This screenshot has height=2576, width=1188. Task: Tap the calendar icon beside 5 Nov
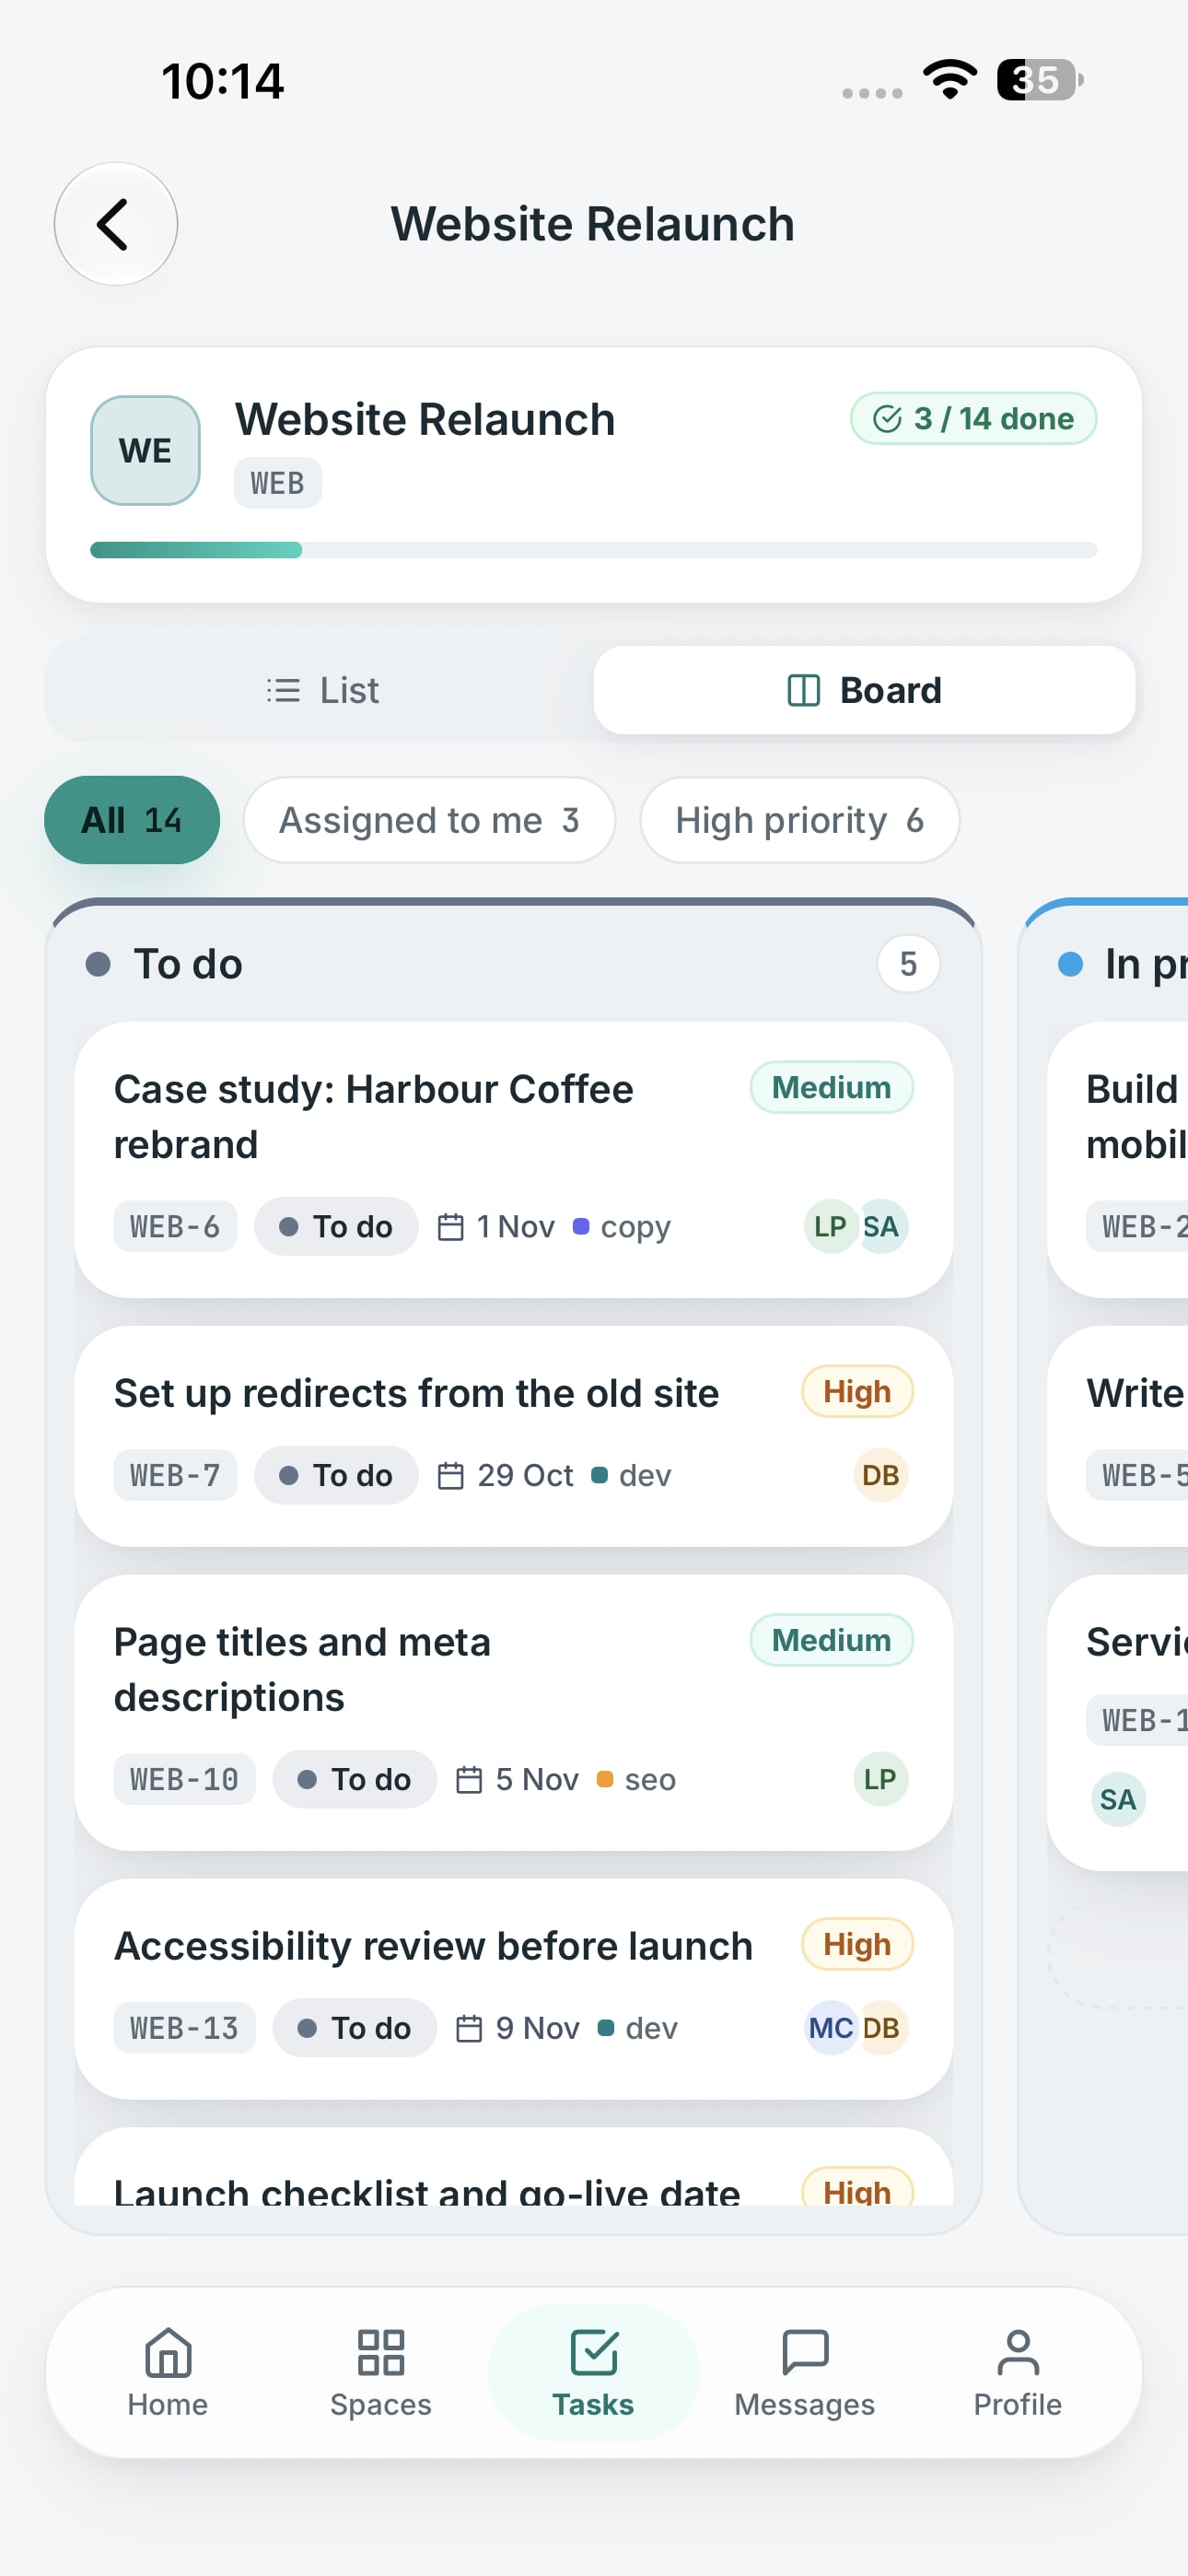click(x=469, y=1779)
